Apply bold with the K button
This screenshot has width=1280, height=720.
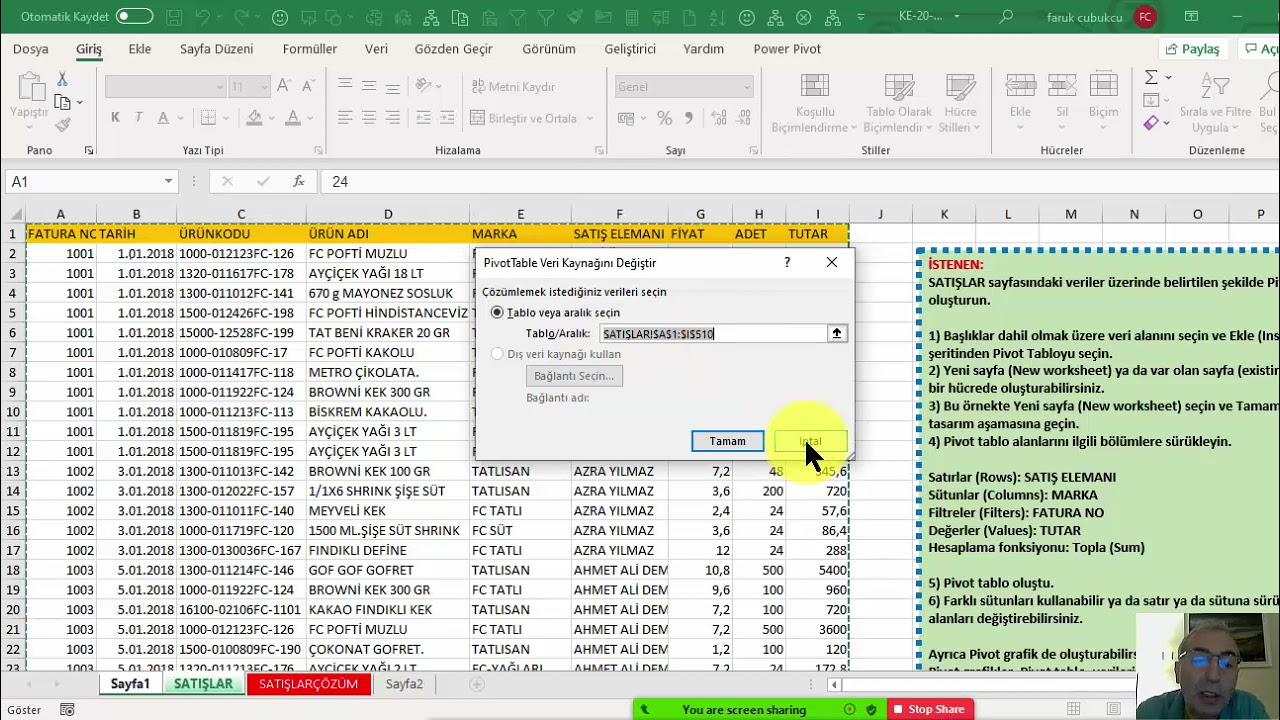coord(116,118)
